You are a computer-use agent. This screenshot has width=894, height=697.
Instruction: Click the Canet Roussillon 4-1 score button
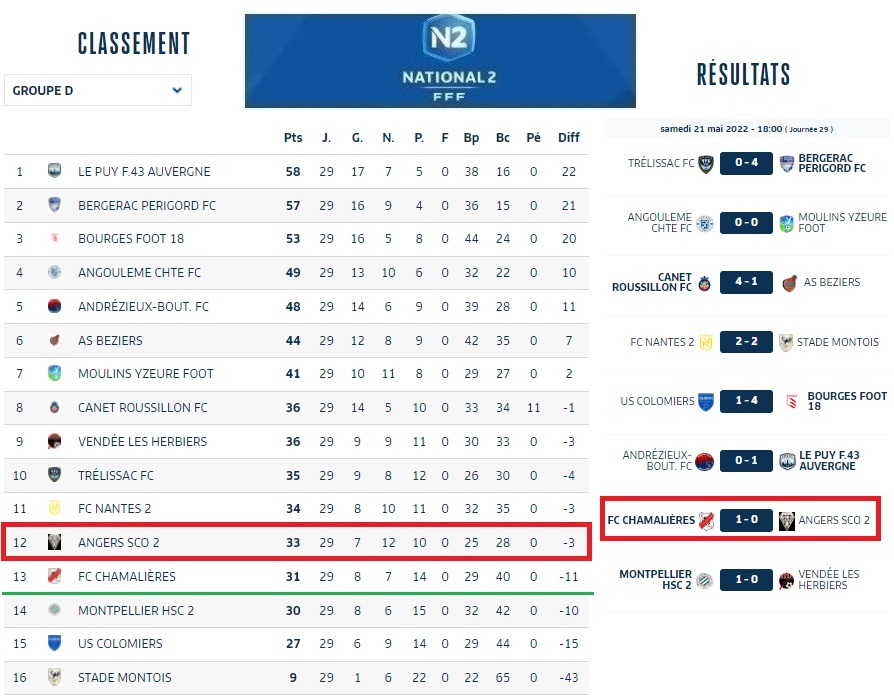tap(746, 282)
